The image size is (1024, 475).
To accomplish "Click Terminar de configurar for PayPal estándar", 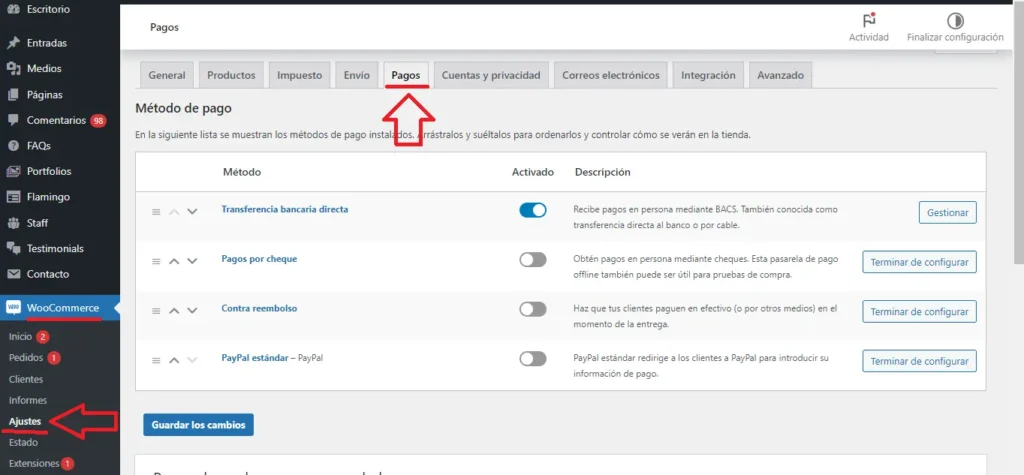I will pos(920,361).
